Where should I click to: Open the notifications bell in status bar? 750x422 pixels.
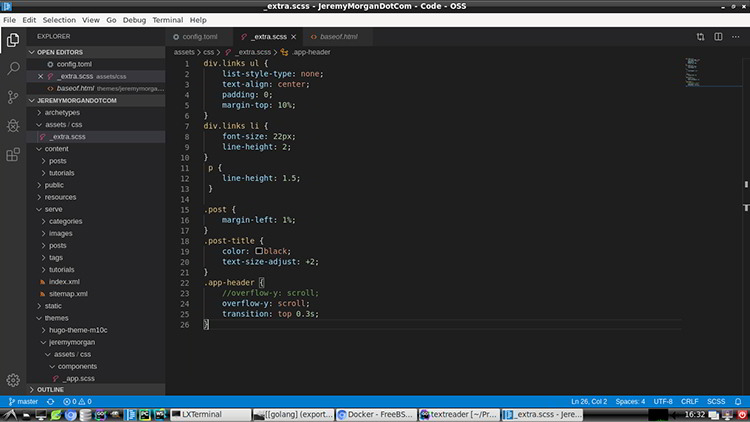(738, 401)
